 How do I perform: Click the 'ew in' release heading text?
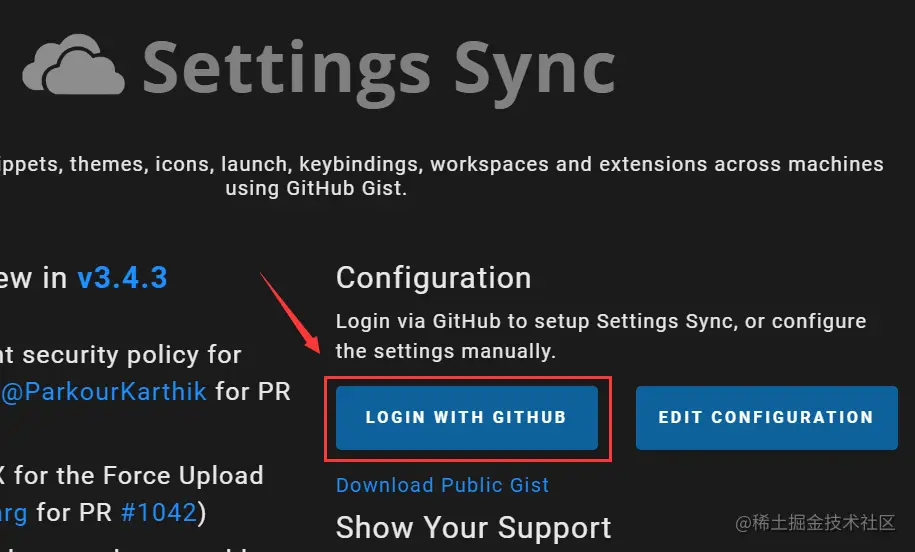point(32,277)
